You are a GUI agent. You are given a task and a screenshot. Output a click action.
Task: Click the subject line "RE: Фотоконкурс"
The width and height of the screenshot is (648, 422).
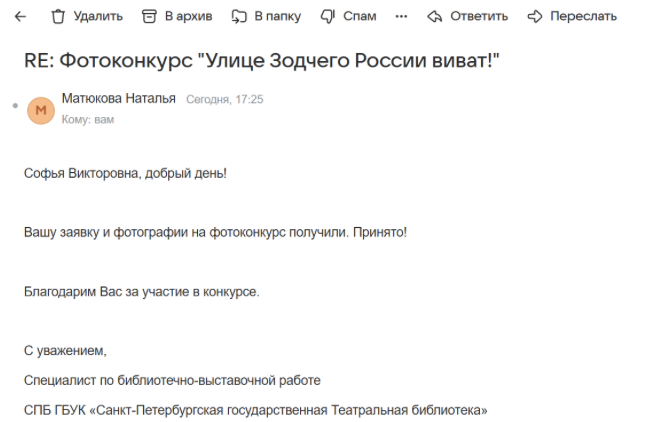coord(261,61)
